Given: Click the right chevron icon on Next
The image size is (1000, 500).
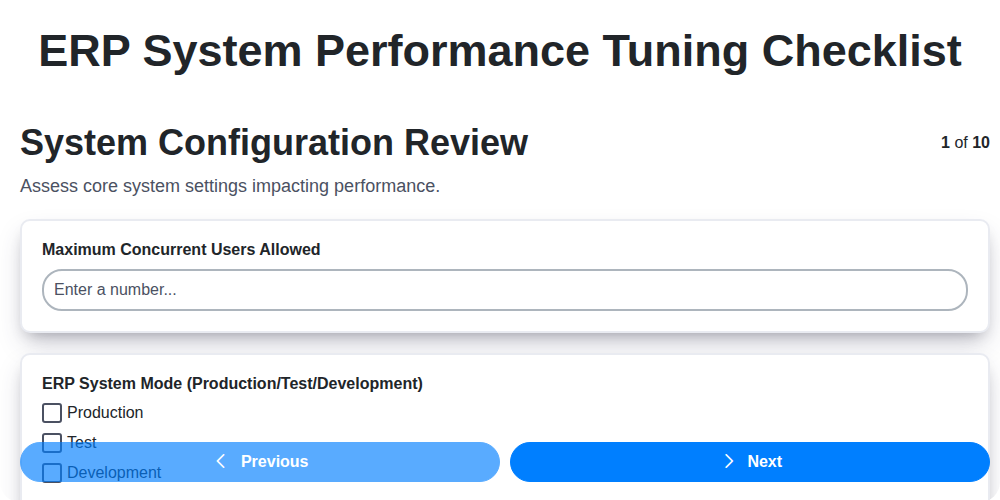Looking at the screenshot, I should pyautogui.click(x=729, y=461).
